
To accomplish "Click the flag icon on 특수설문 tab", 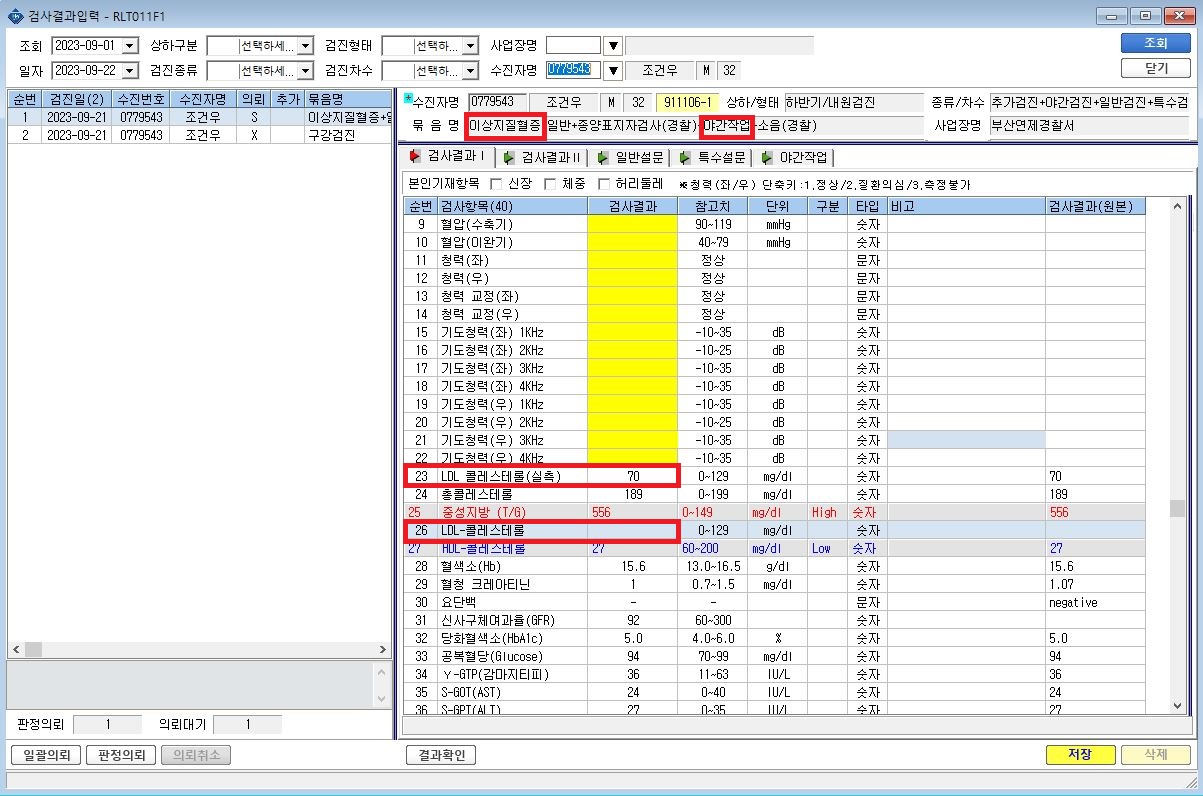I will pos(685,157).
